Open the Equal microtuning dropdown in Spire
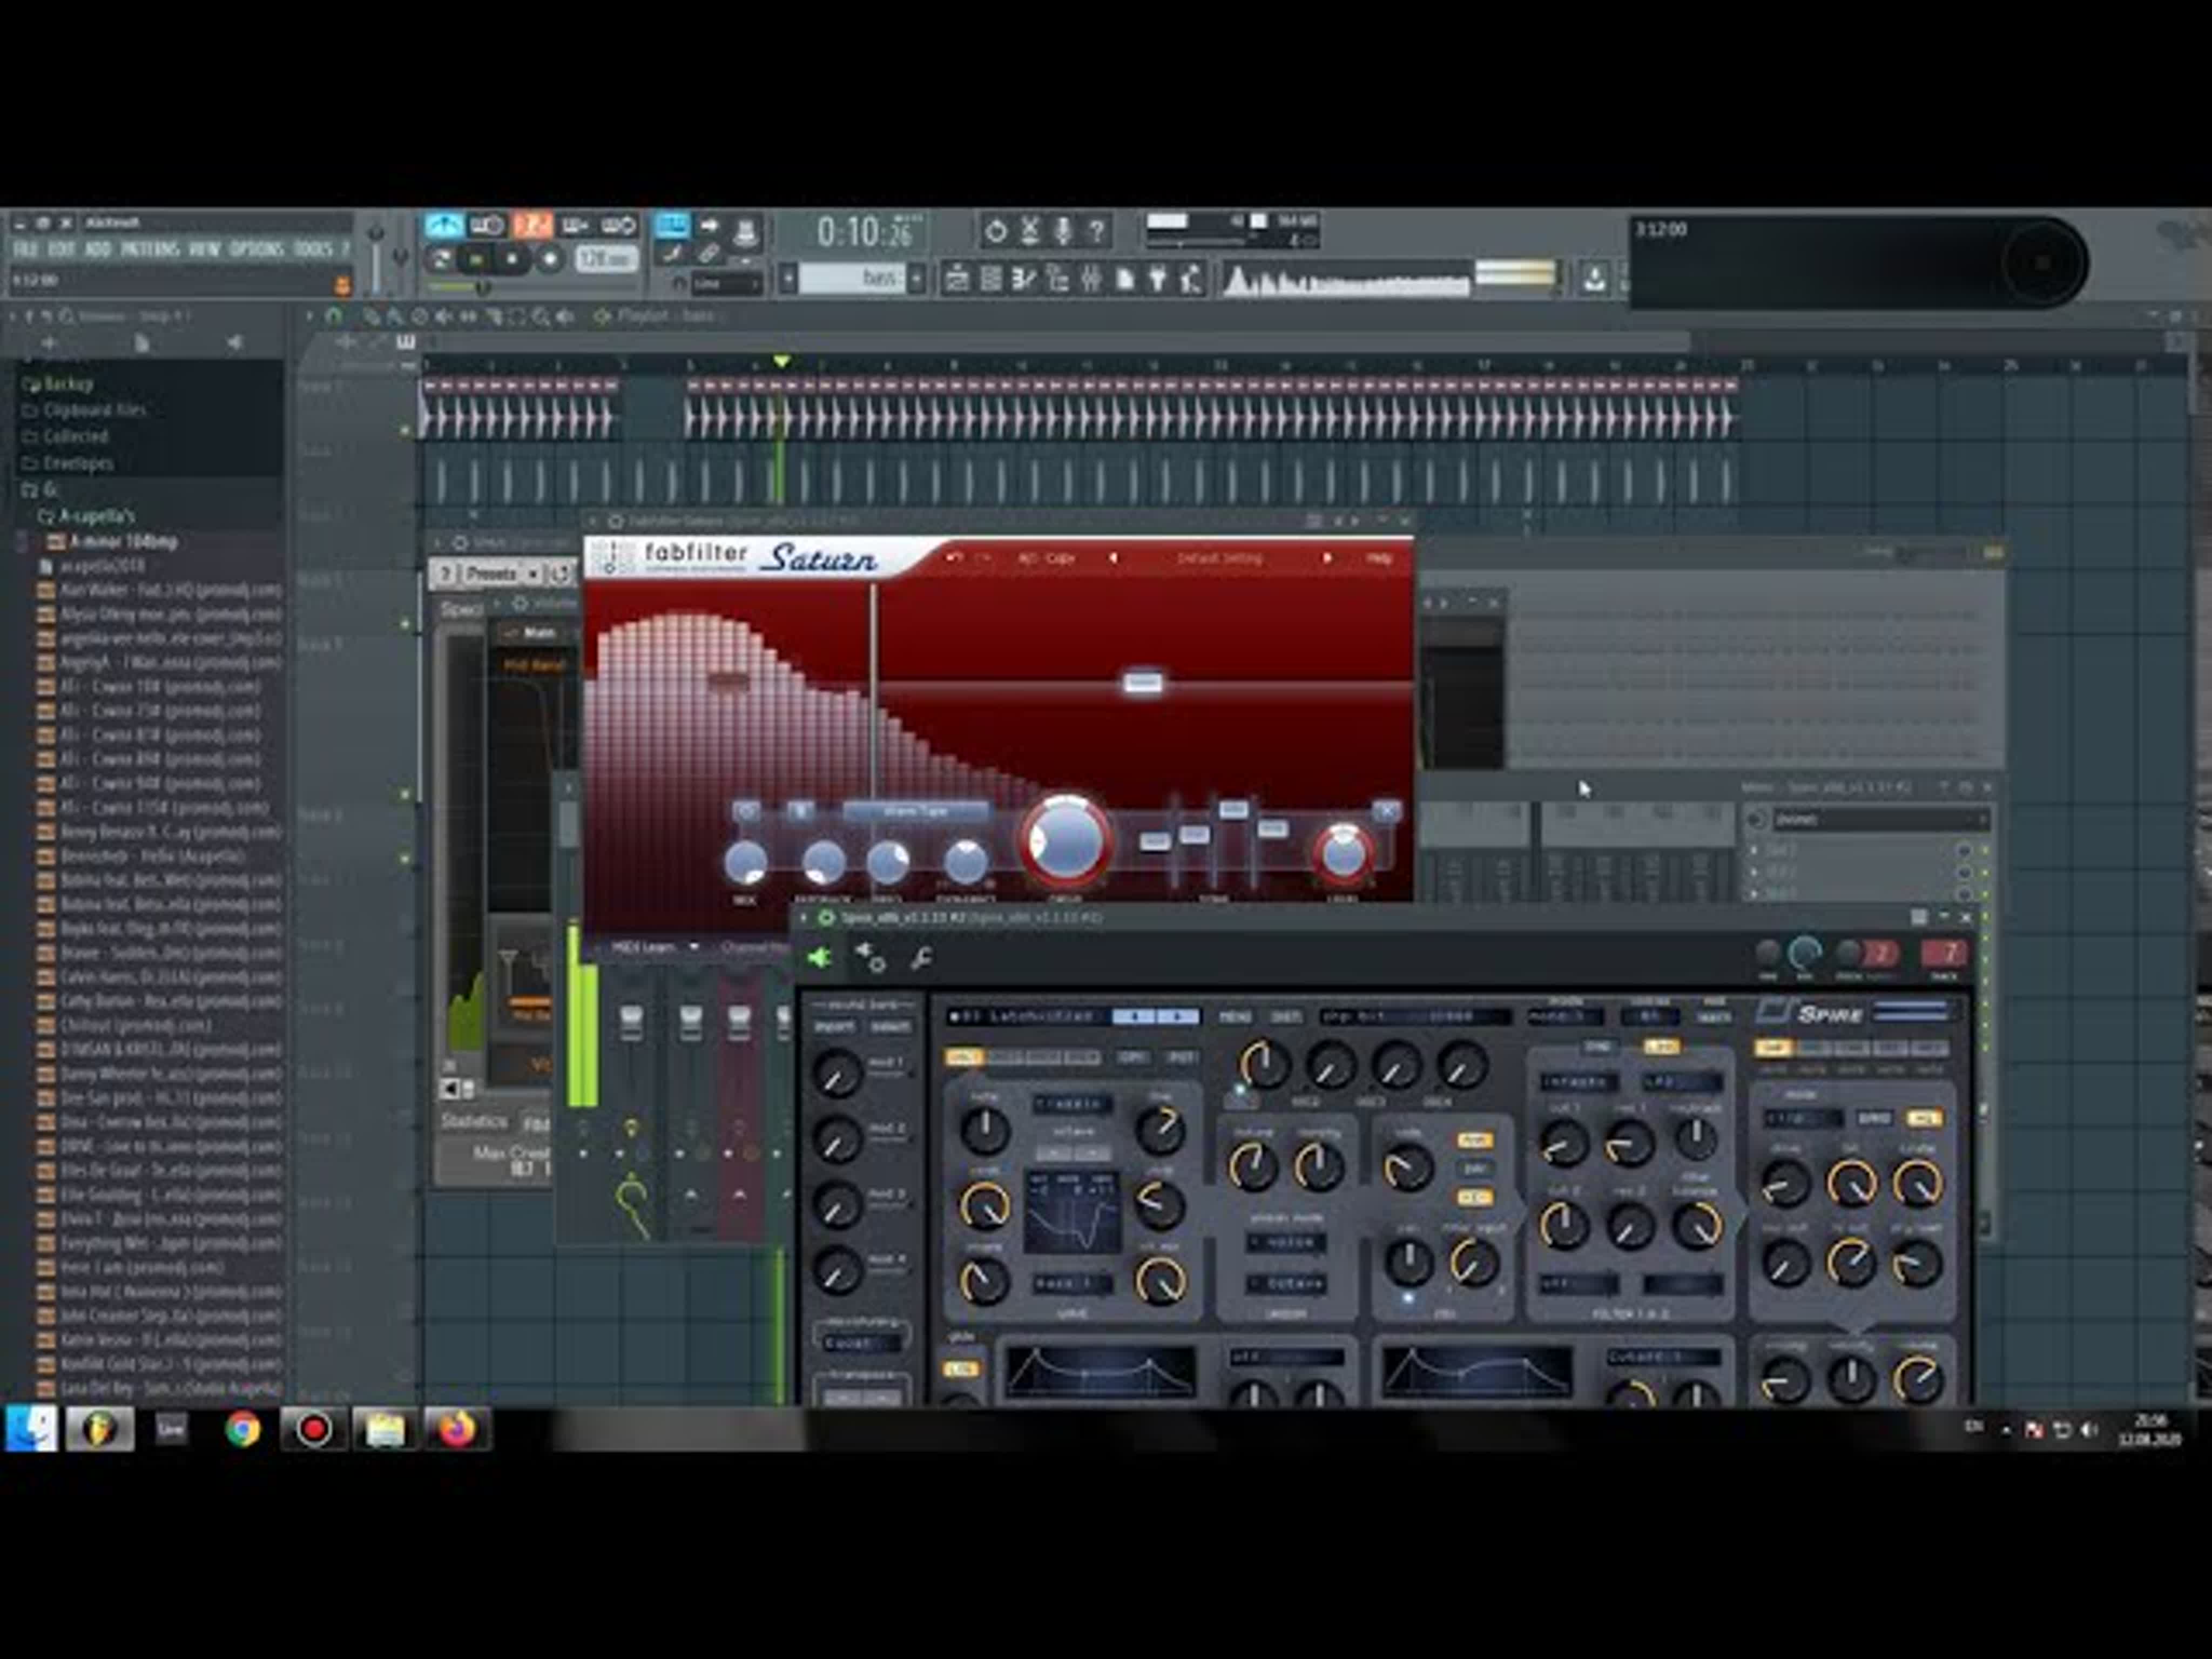The height and width of the screenshot is (1659, 2212). [861, 1343]
